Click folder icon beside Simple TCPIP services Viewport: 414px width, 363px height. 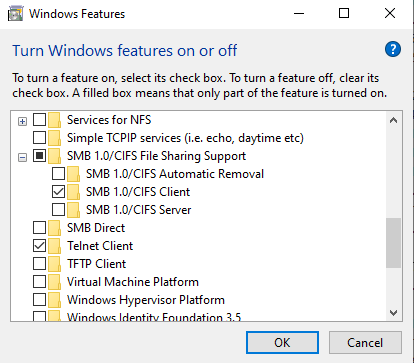tap(54, 138)
